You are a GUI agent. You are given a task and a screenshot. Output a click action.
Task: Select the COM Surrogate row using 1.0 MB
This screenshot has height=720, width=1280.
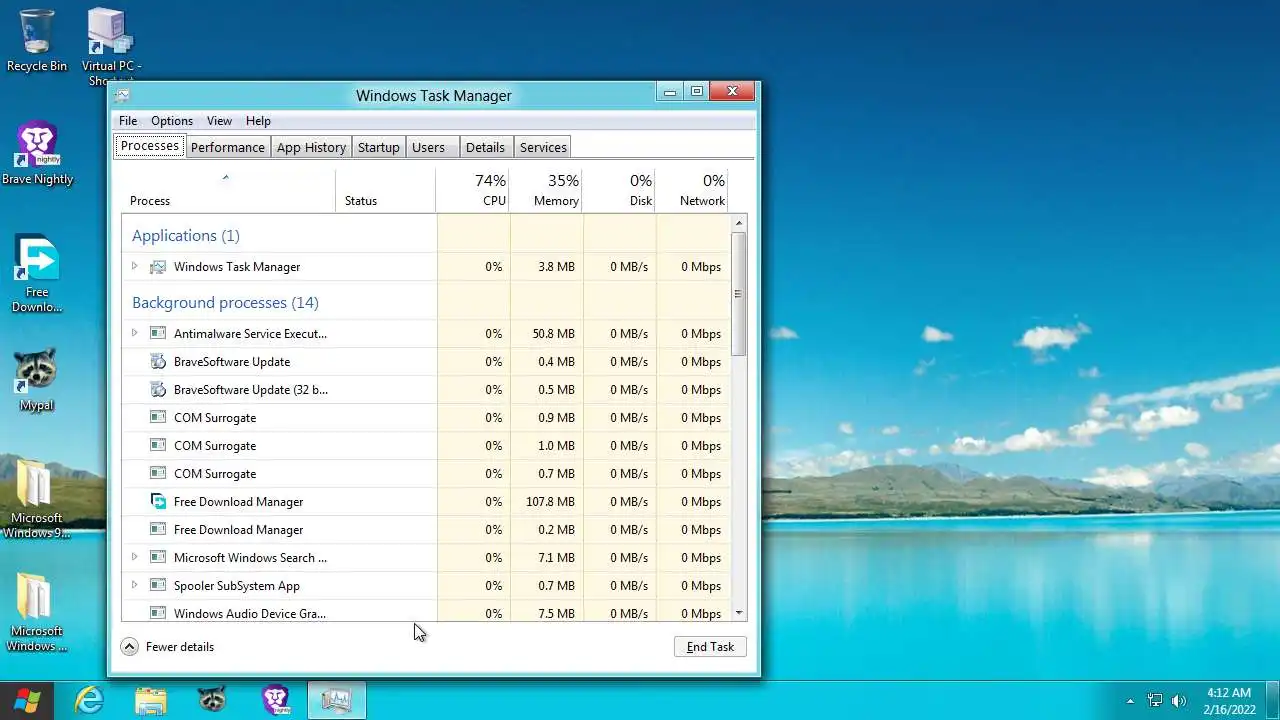pyautogui.click(x=426, y=446)
